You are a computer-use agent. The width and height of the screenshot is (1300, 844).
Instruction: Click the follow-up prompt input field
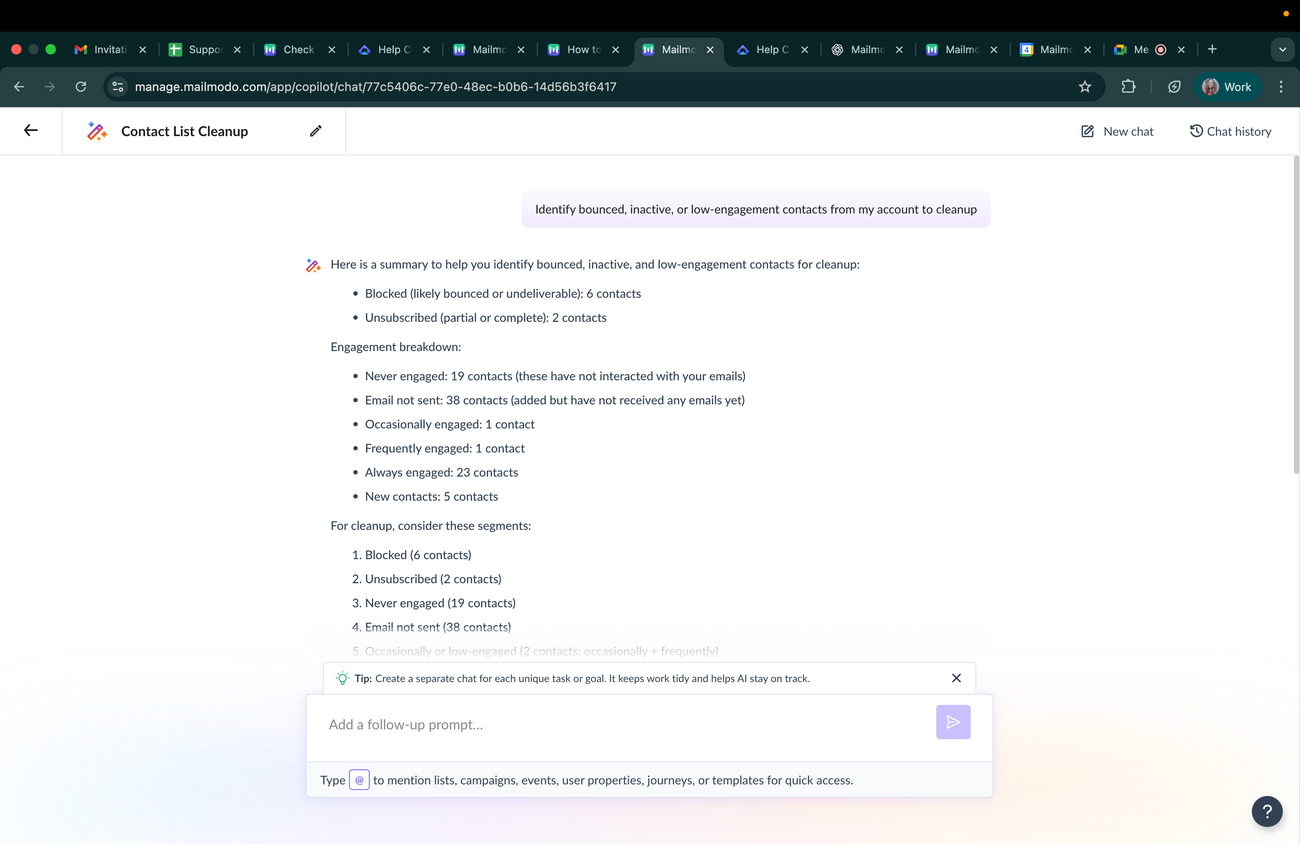[620, 724]
